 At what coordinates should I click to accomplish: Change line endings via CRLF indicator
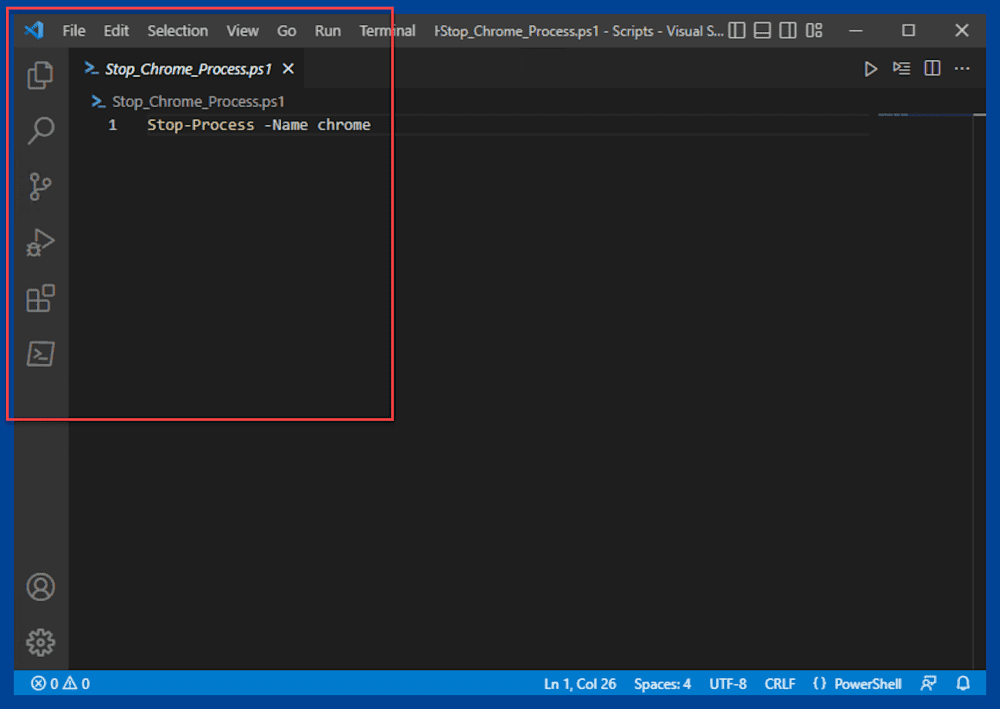coord(780,683)
